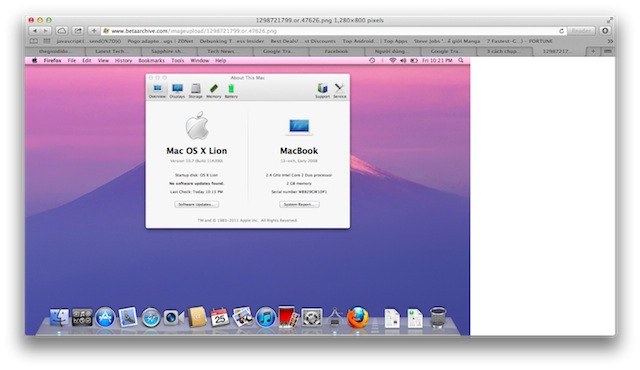The image size is (640, 370).
Task: Open the 'Best Deals!' bookmark
Action: click(284, 41)
